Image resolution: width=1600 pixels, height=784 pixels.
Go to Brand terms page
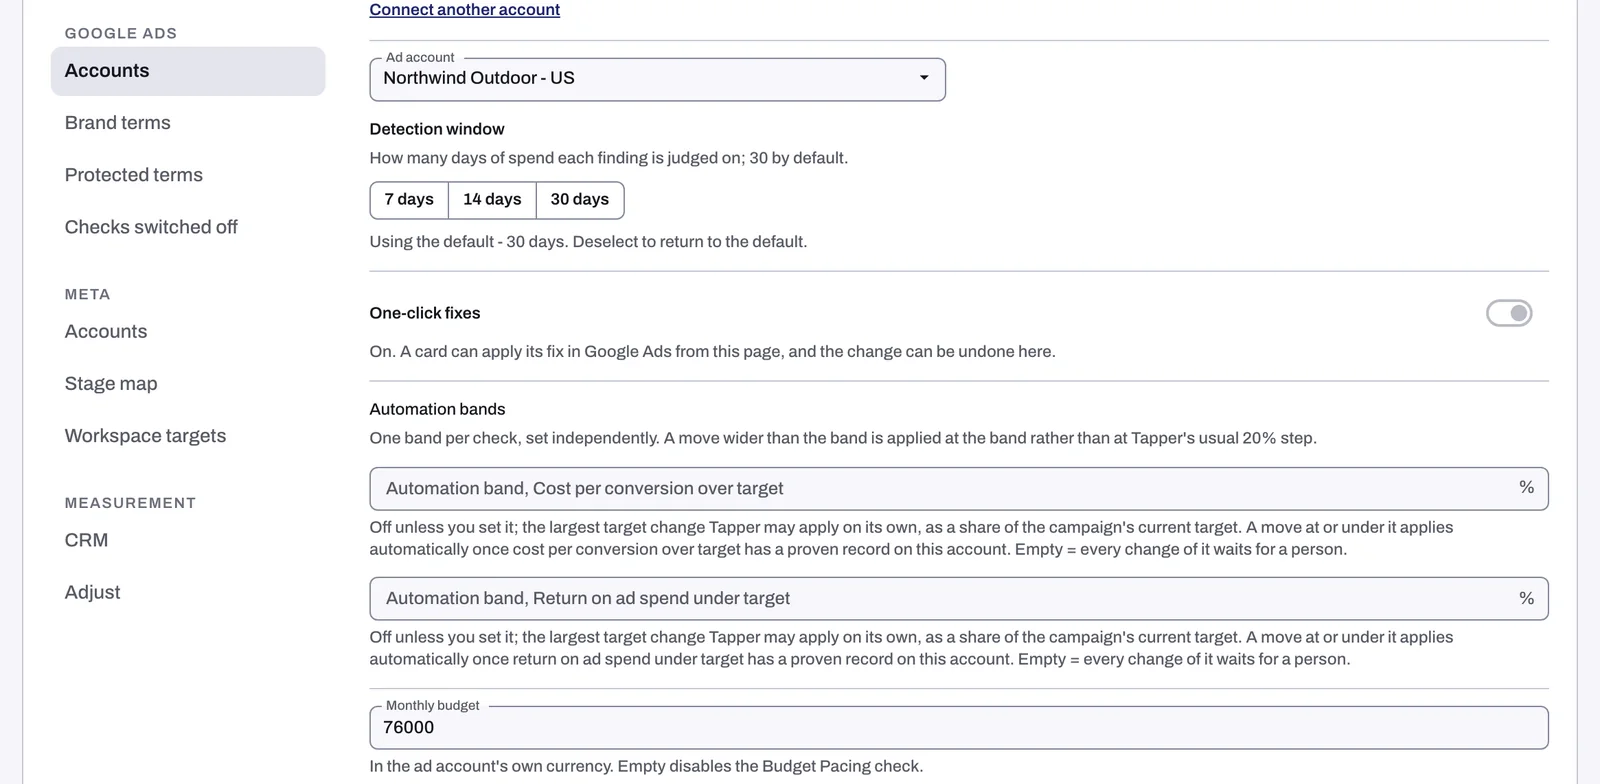(188, 123)
